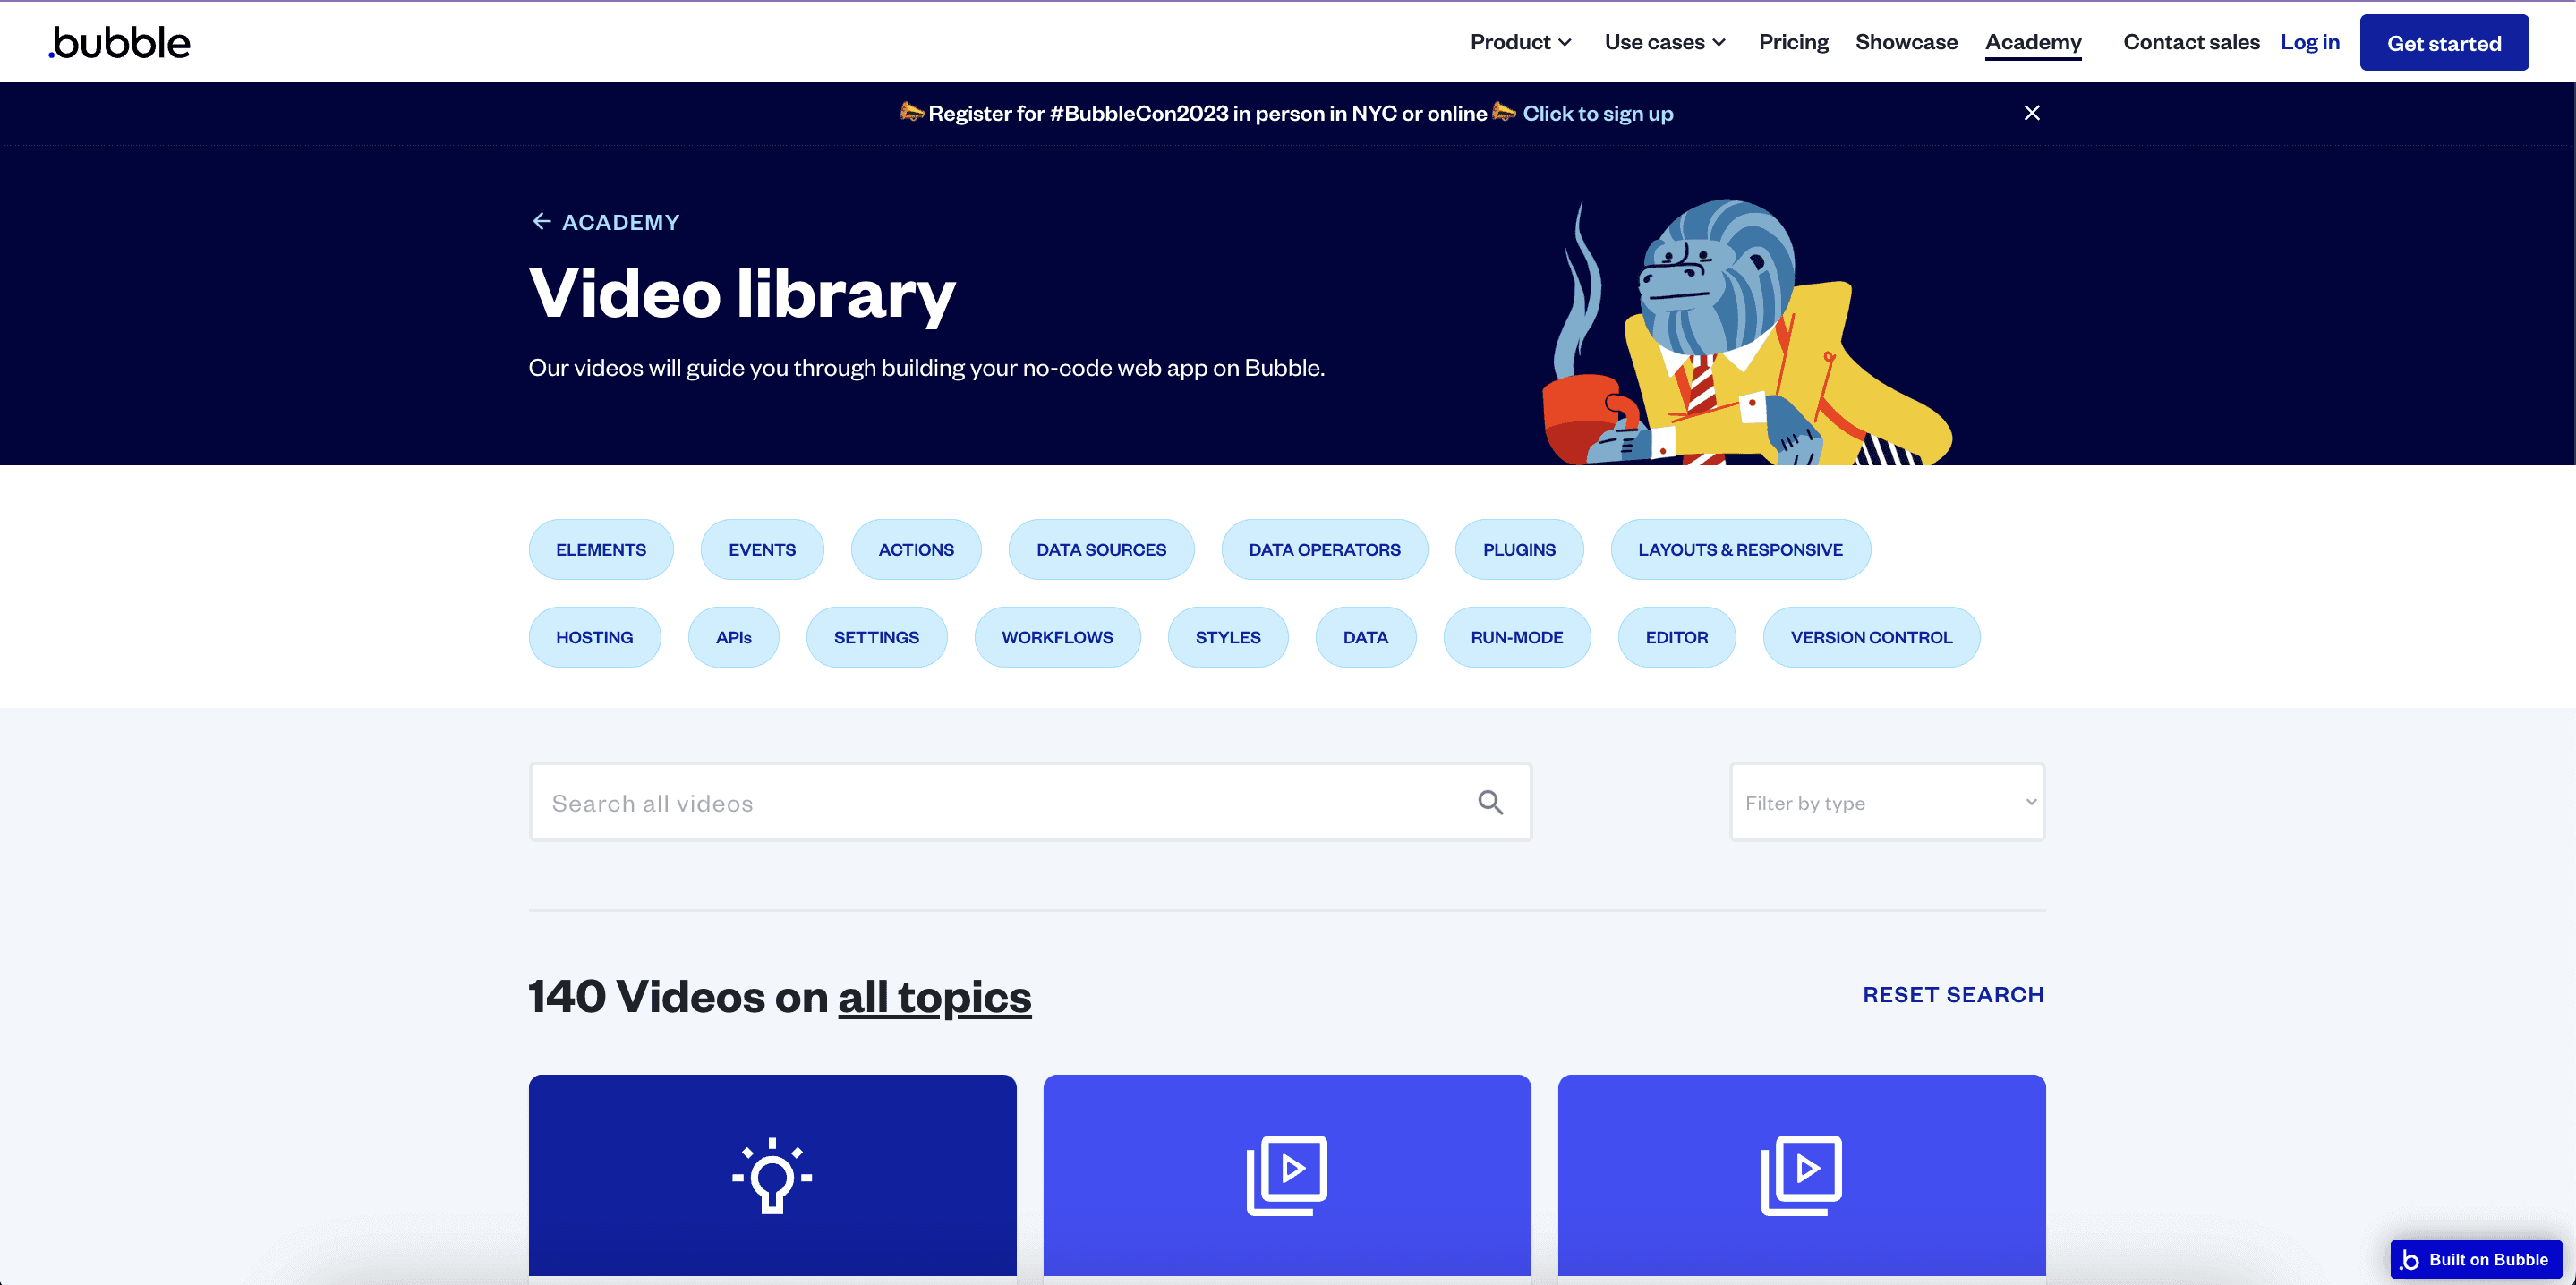Click the Bubble logo in top left

(x=120, y=41)
